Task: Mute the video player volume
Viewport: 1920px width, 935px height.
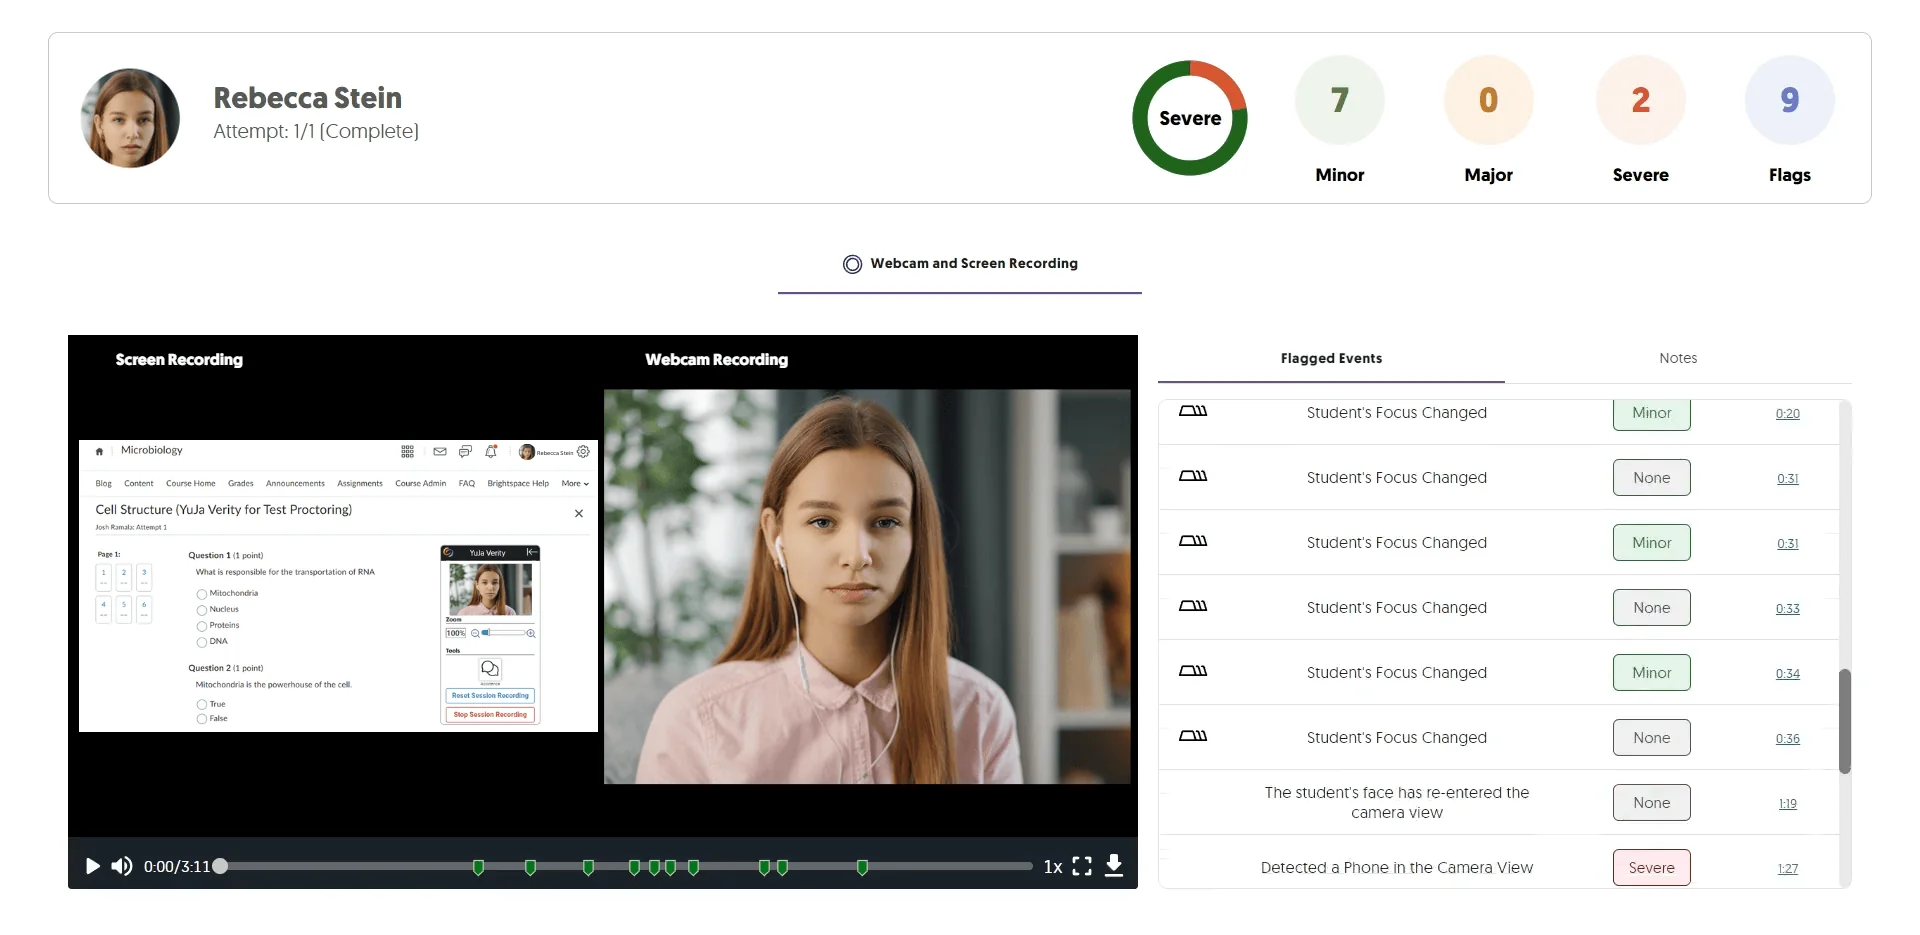Action: click(121, 866)
